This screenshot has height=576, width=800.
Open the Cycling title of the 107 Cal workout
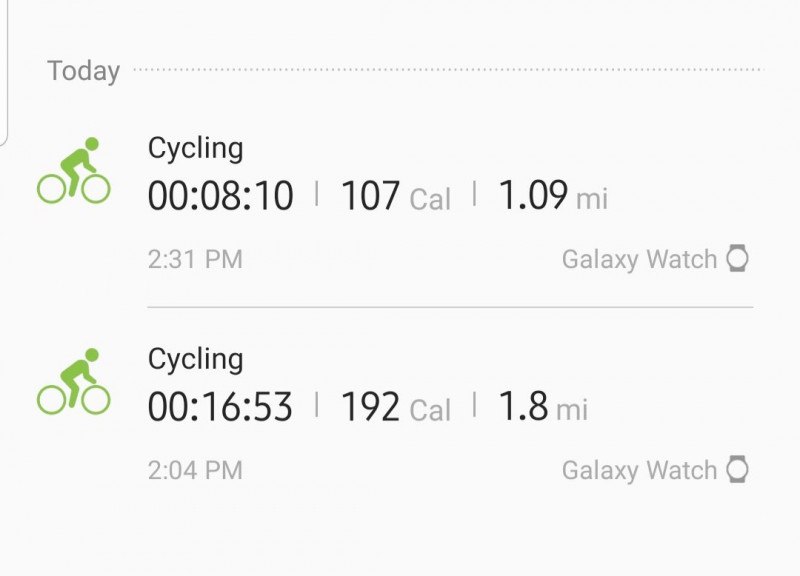click(x=195, y=149)
